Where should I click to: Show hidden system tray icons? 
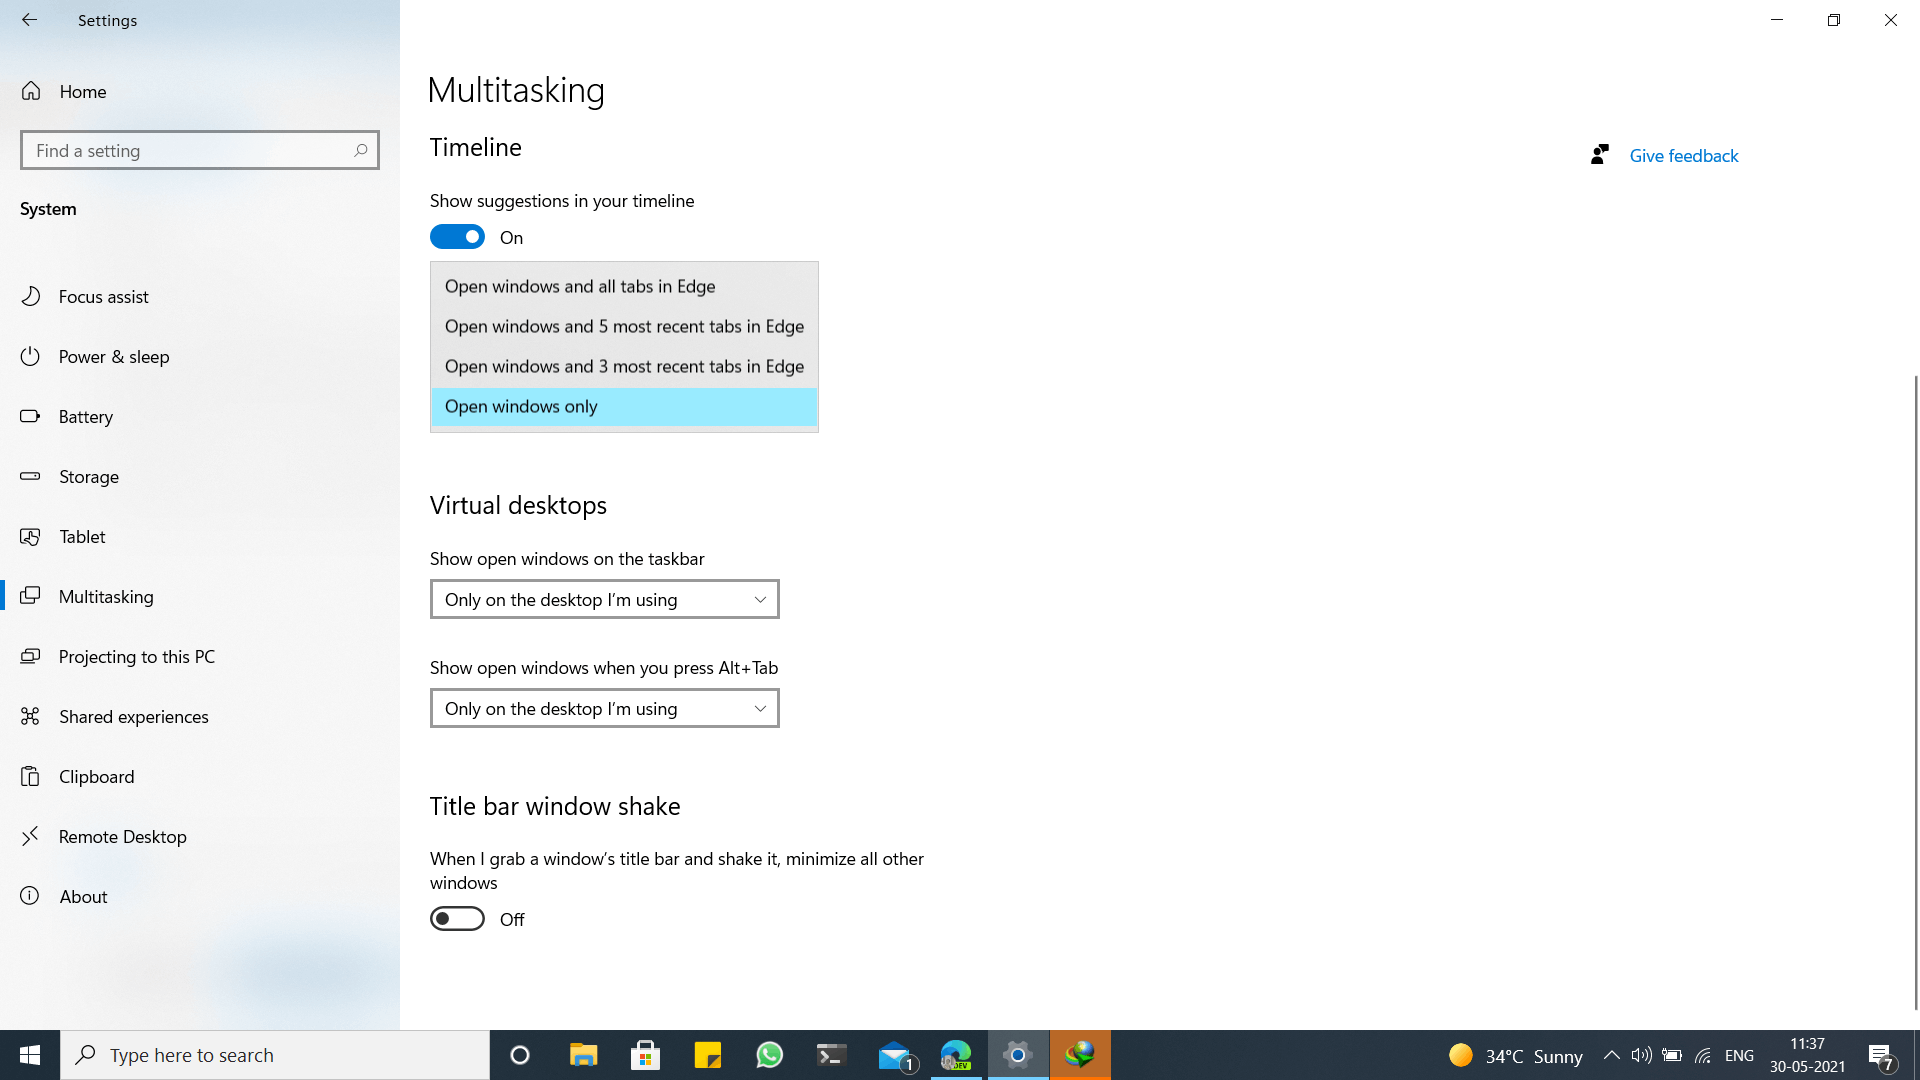(1611, 1055)
